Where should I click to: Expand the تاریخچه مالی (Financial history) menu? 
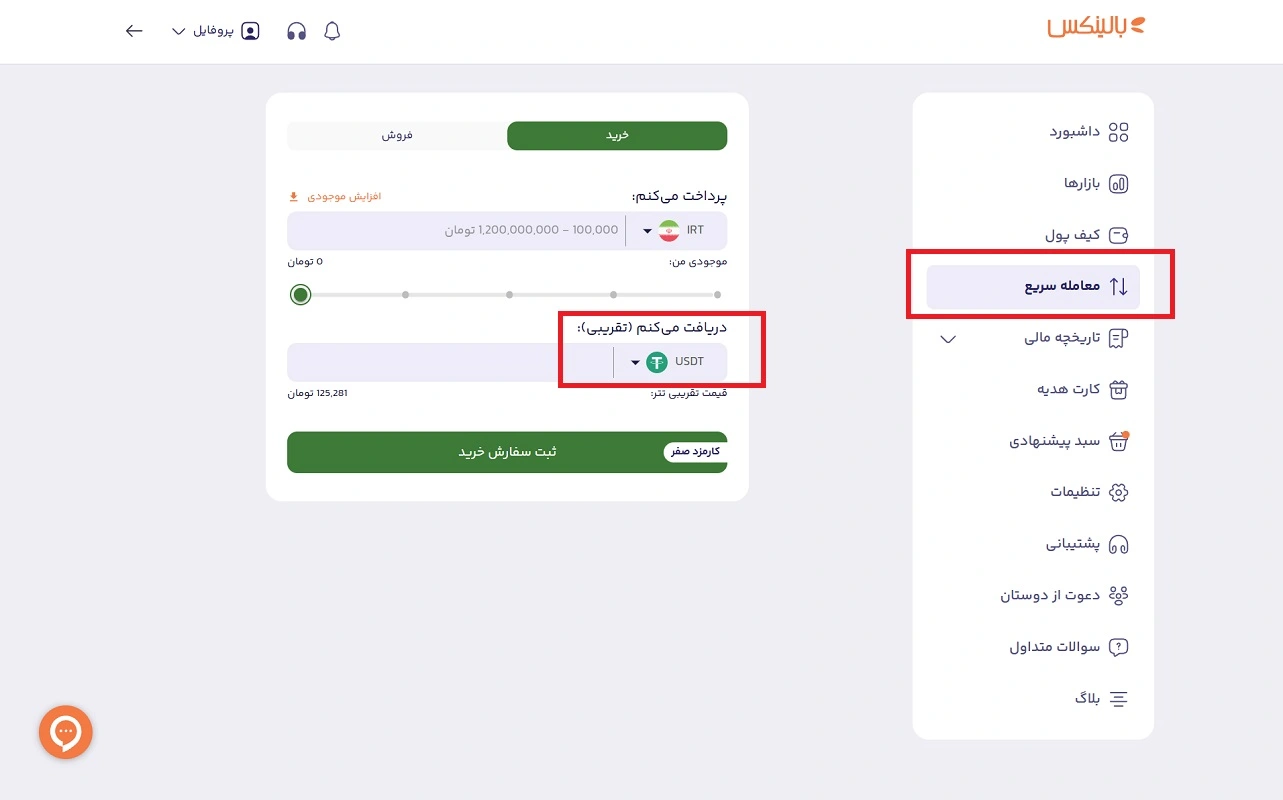coord(947,339)
